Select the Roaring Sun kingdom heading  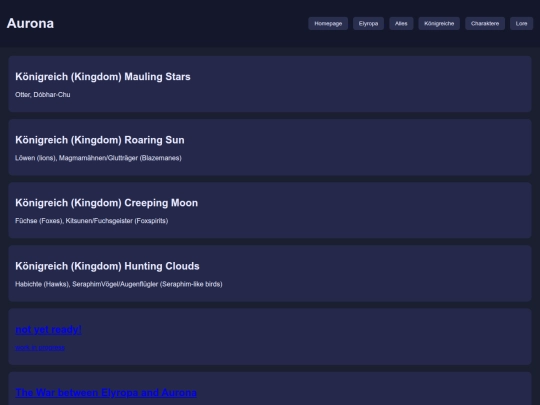[100, 140]
